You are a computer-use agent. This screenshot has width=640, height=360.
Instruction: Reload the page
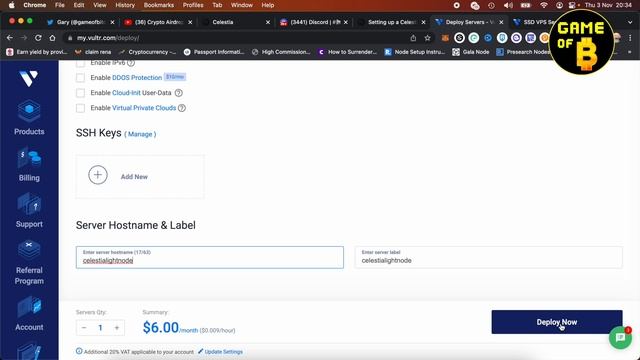tap(38, 38)
